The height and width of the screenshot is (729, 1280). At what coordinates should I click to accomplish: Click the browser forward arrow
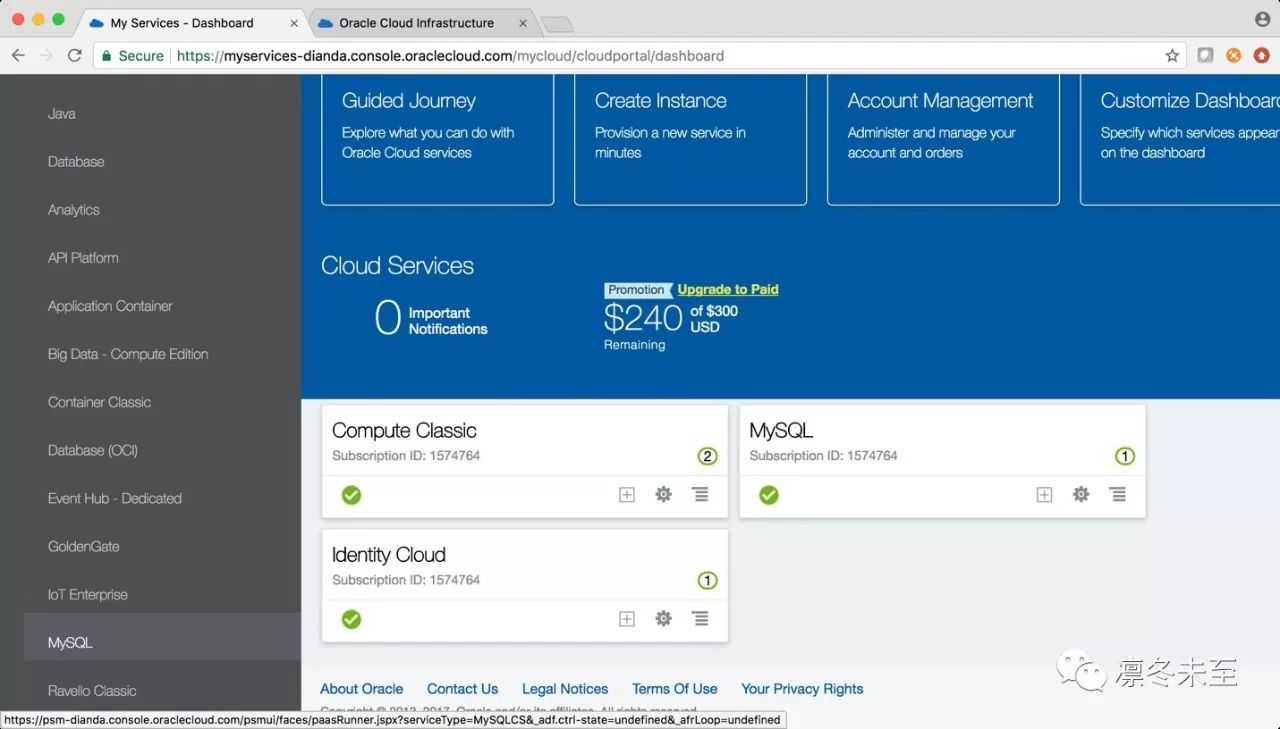(x=46, y=56)
